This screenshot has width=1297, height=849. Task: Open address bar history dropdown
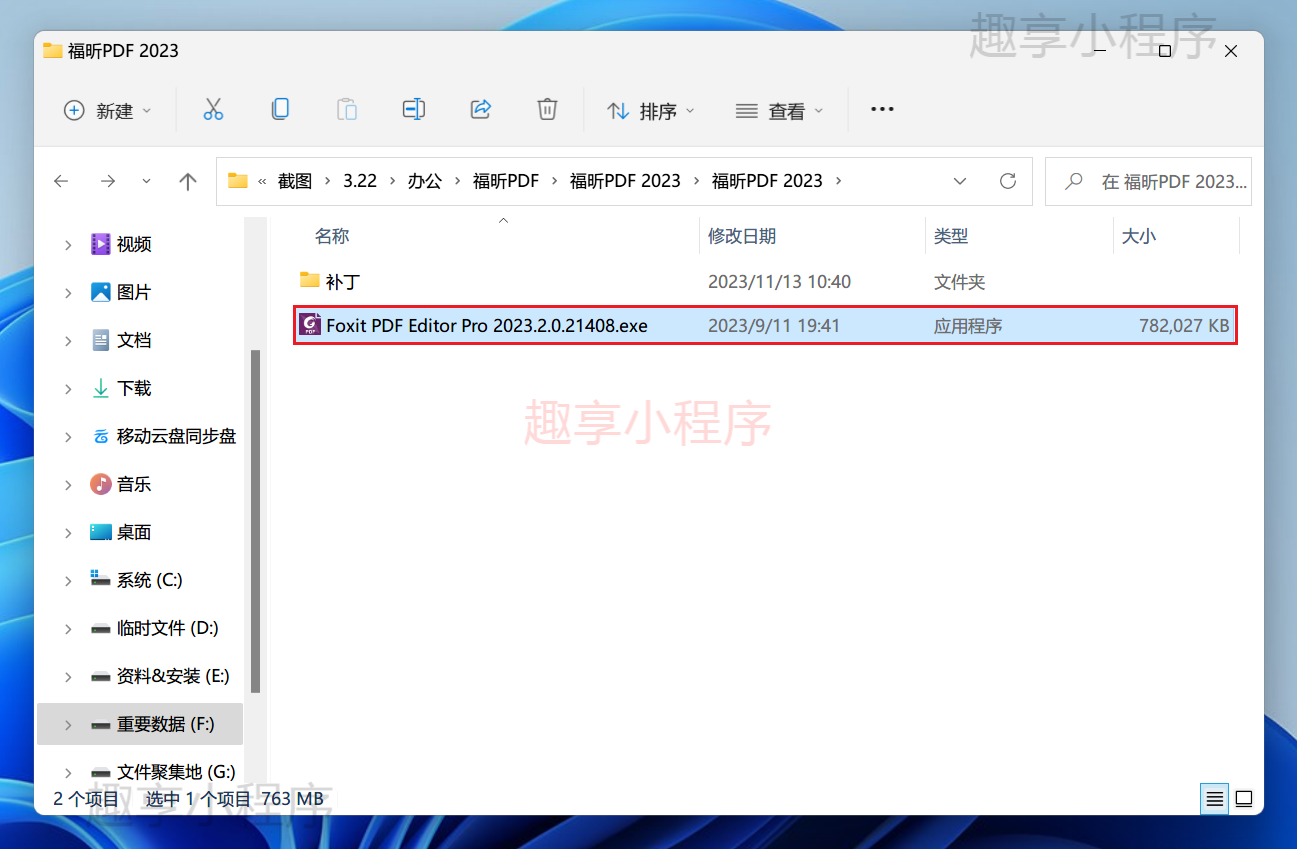(960, 181)
